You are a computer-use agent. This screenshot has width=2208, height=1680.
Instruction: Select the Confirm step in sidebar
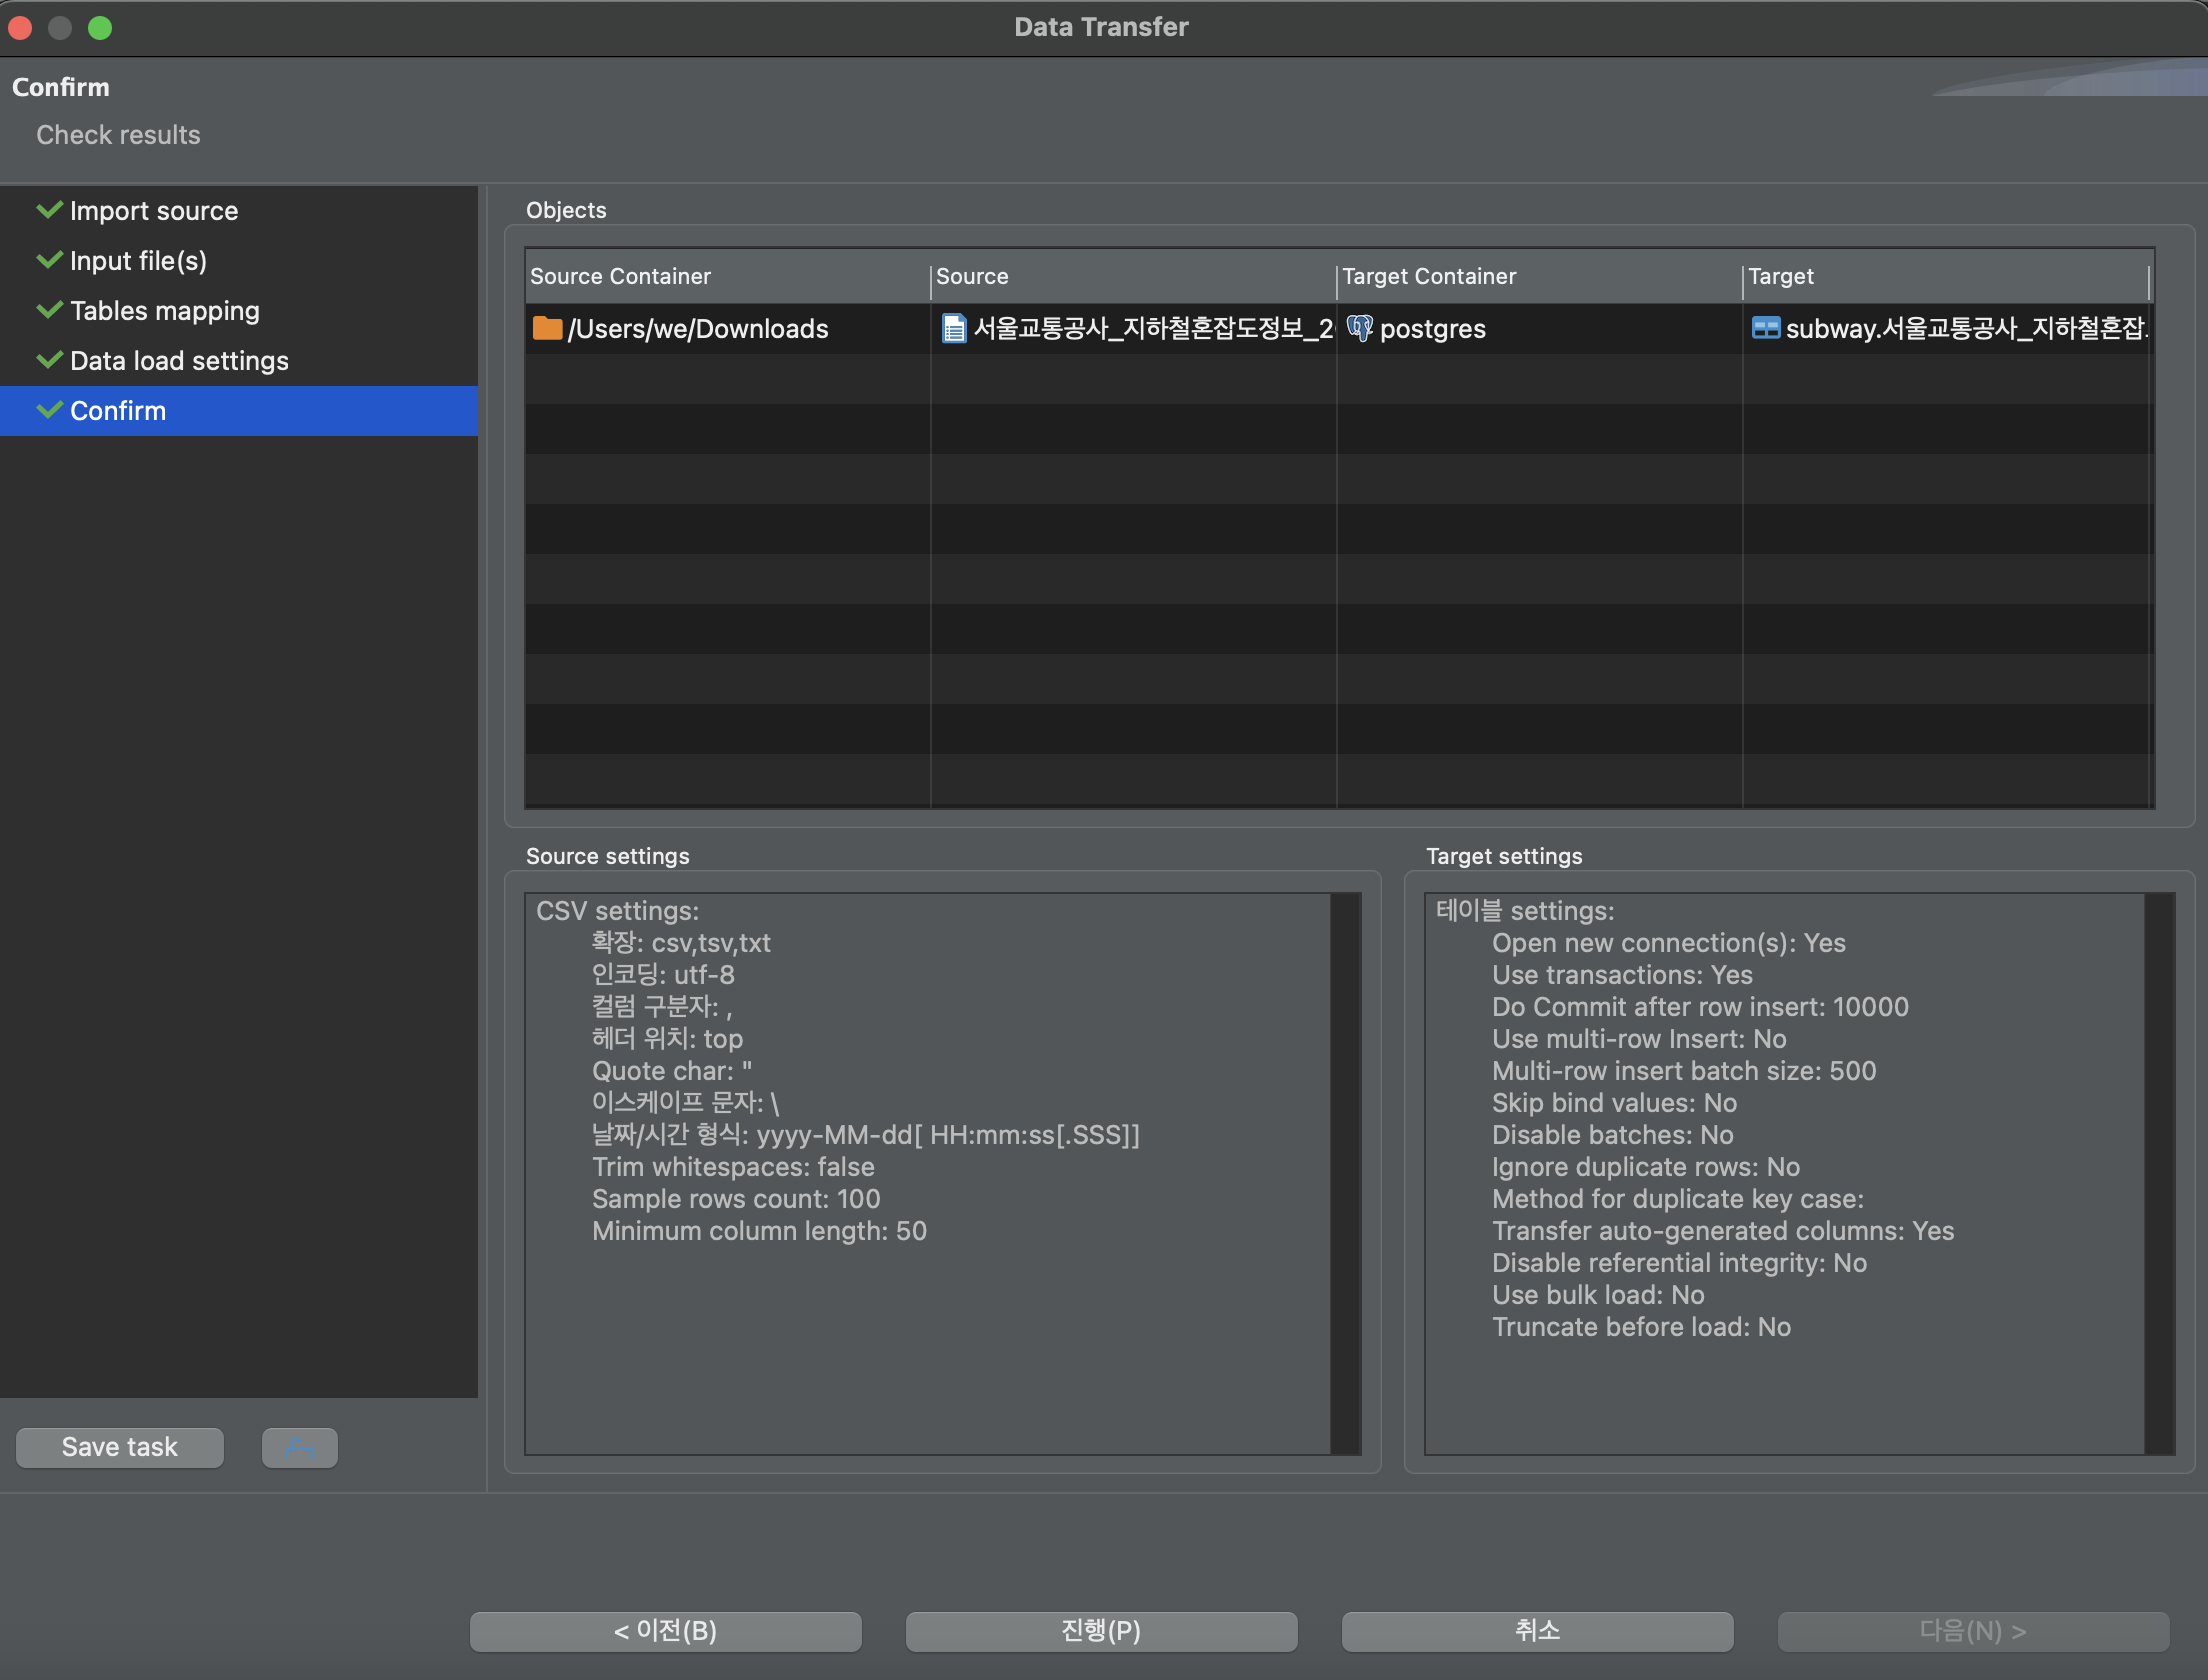118,411
